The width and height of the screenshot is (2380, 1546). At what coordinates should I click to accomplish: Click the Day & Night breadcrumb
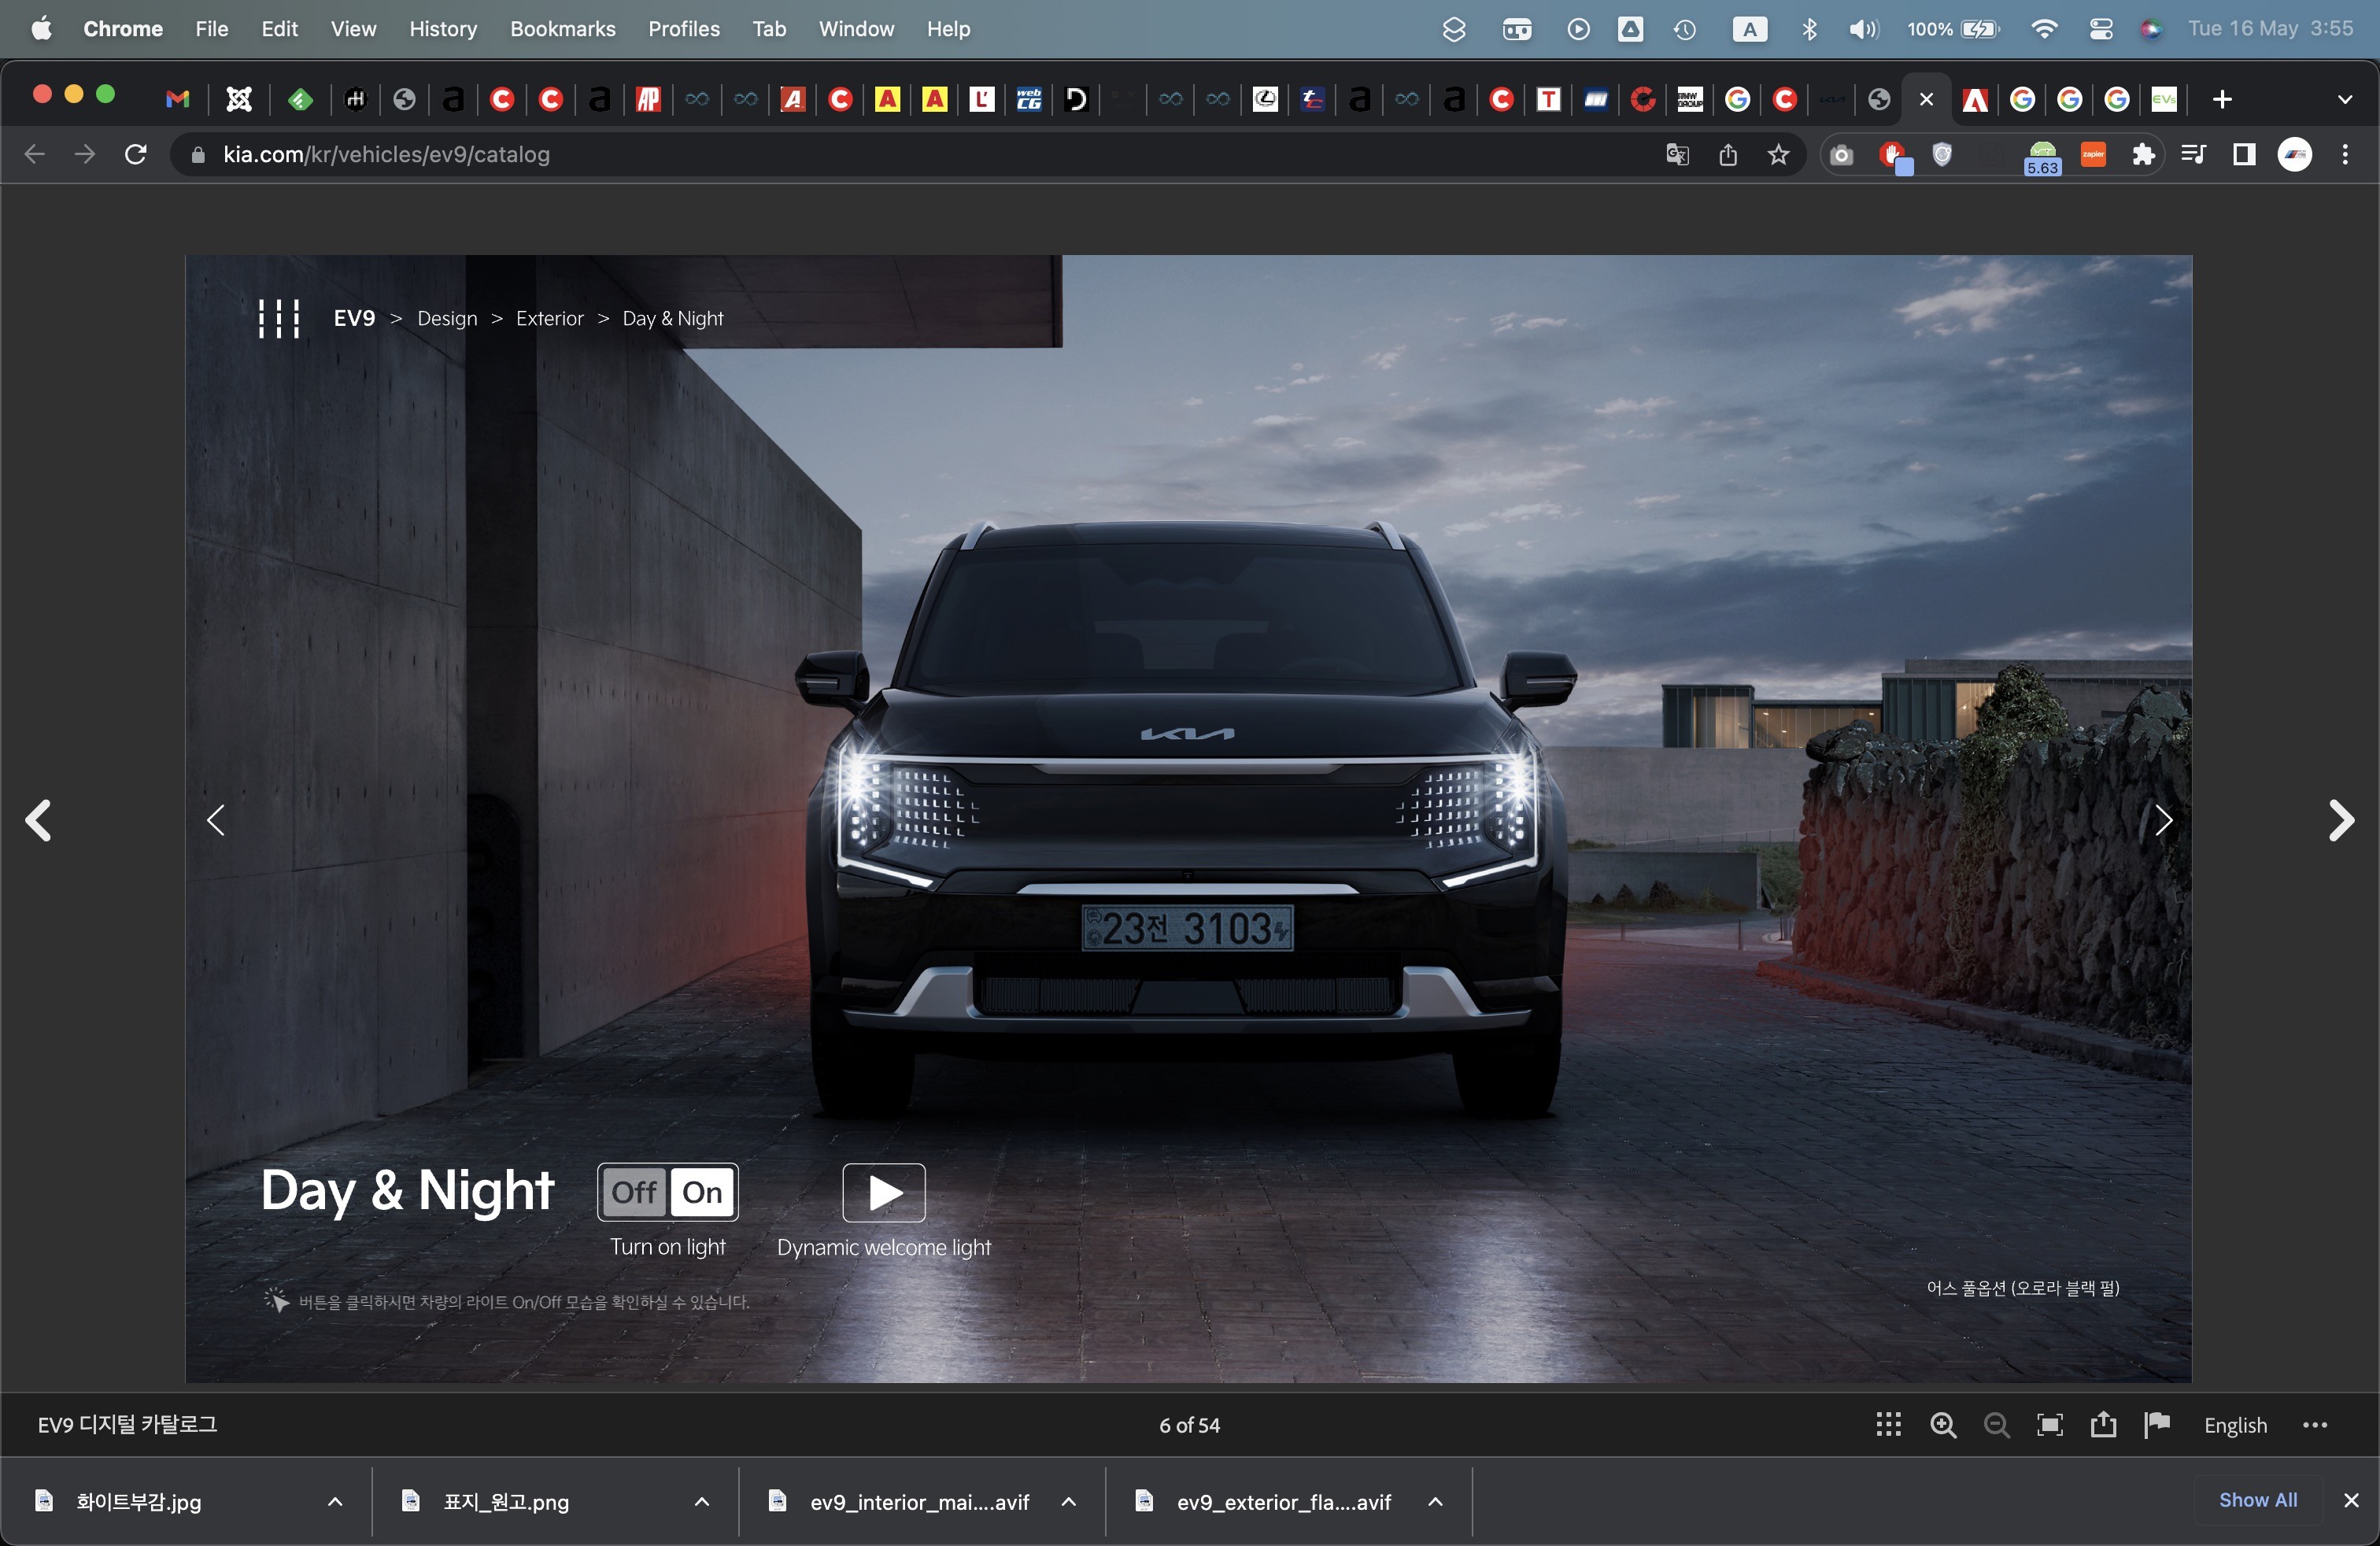click(x=672, y=318)
